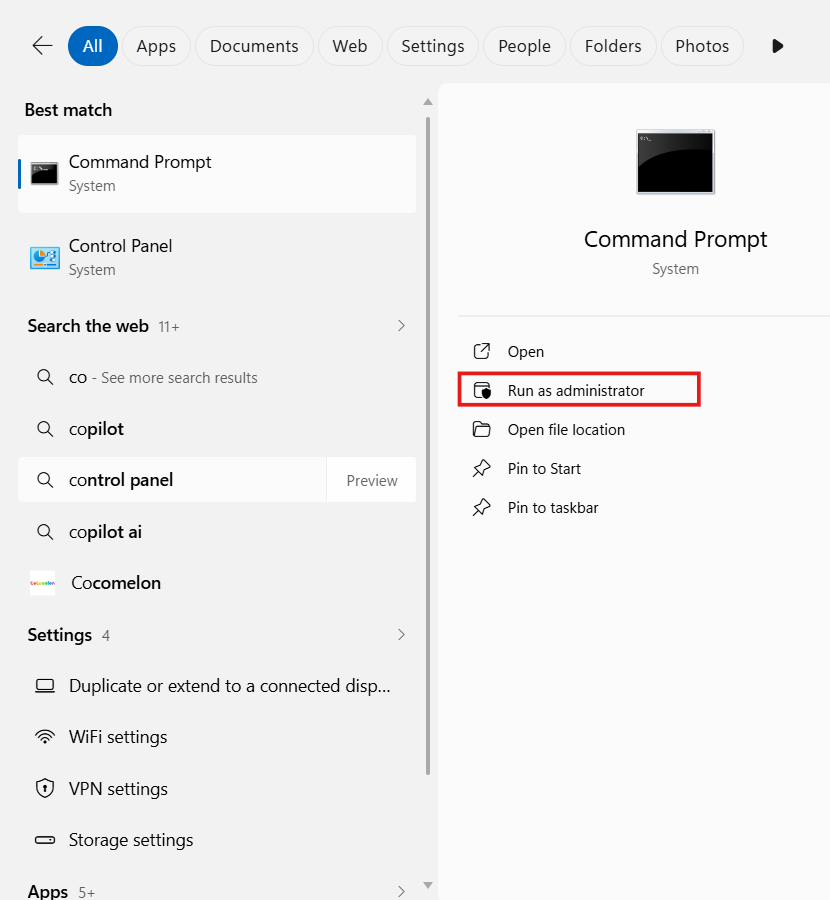
Task: Expand the Settings section chevron
Action: coord(401,635)
